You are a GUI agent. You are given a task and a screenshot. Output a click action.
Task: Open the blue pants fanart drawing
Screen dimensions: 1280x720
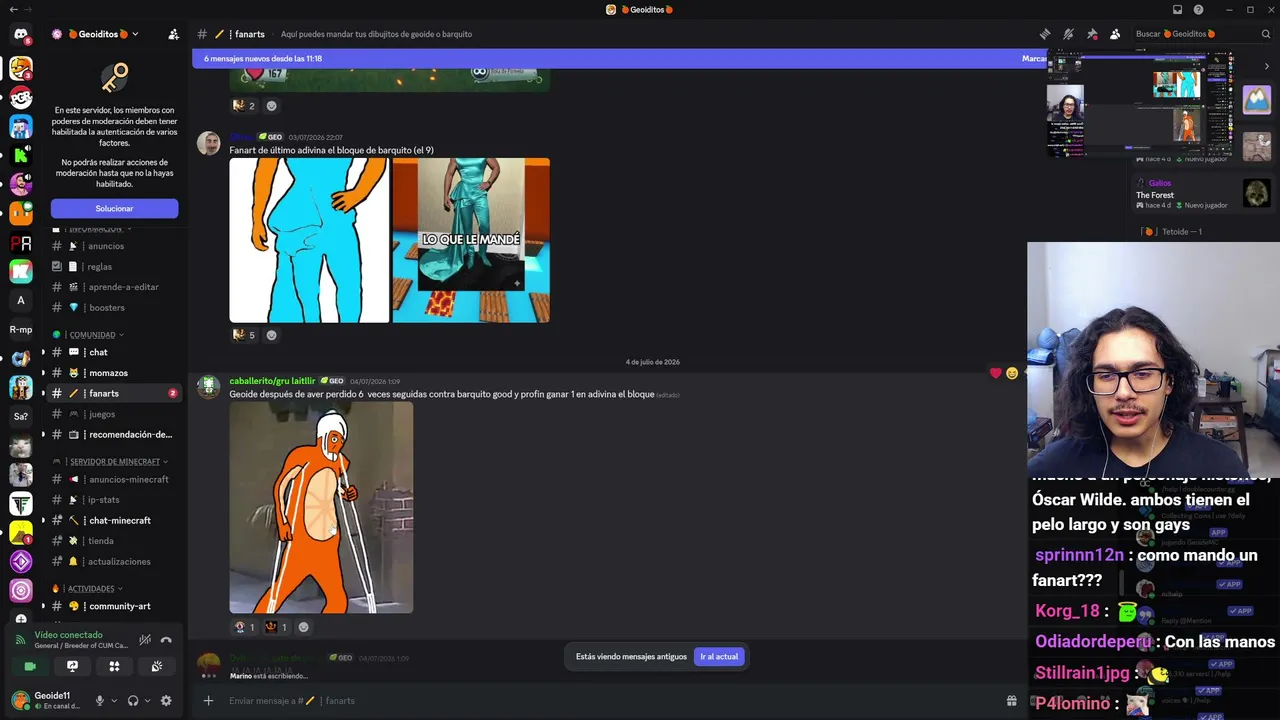coord(309,240)
